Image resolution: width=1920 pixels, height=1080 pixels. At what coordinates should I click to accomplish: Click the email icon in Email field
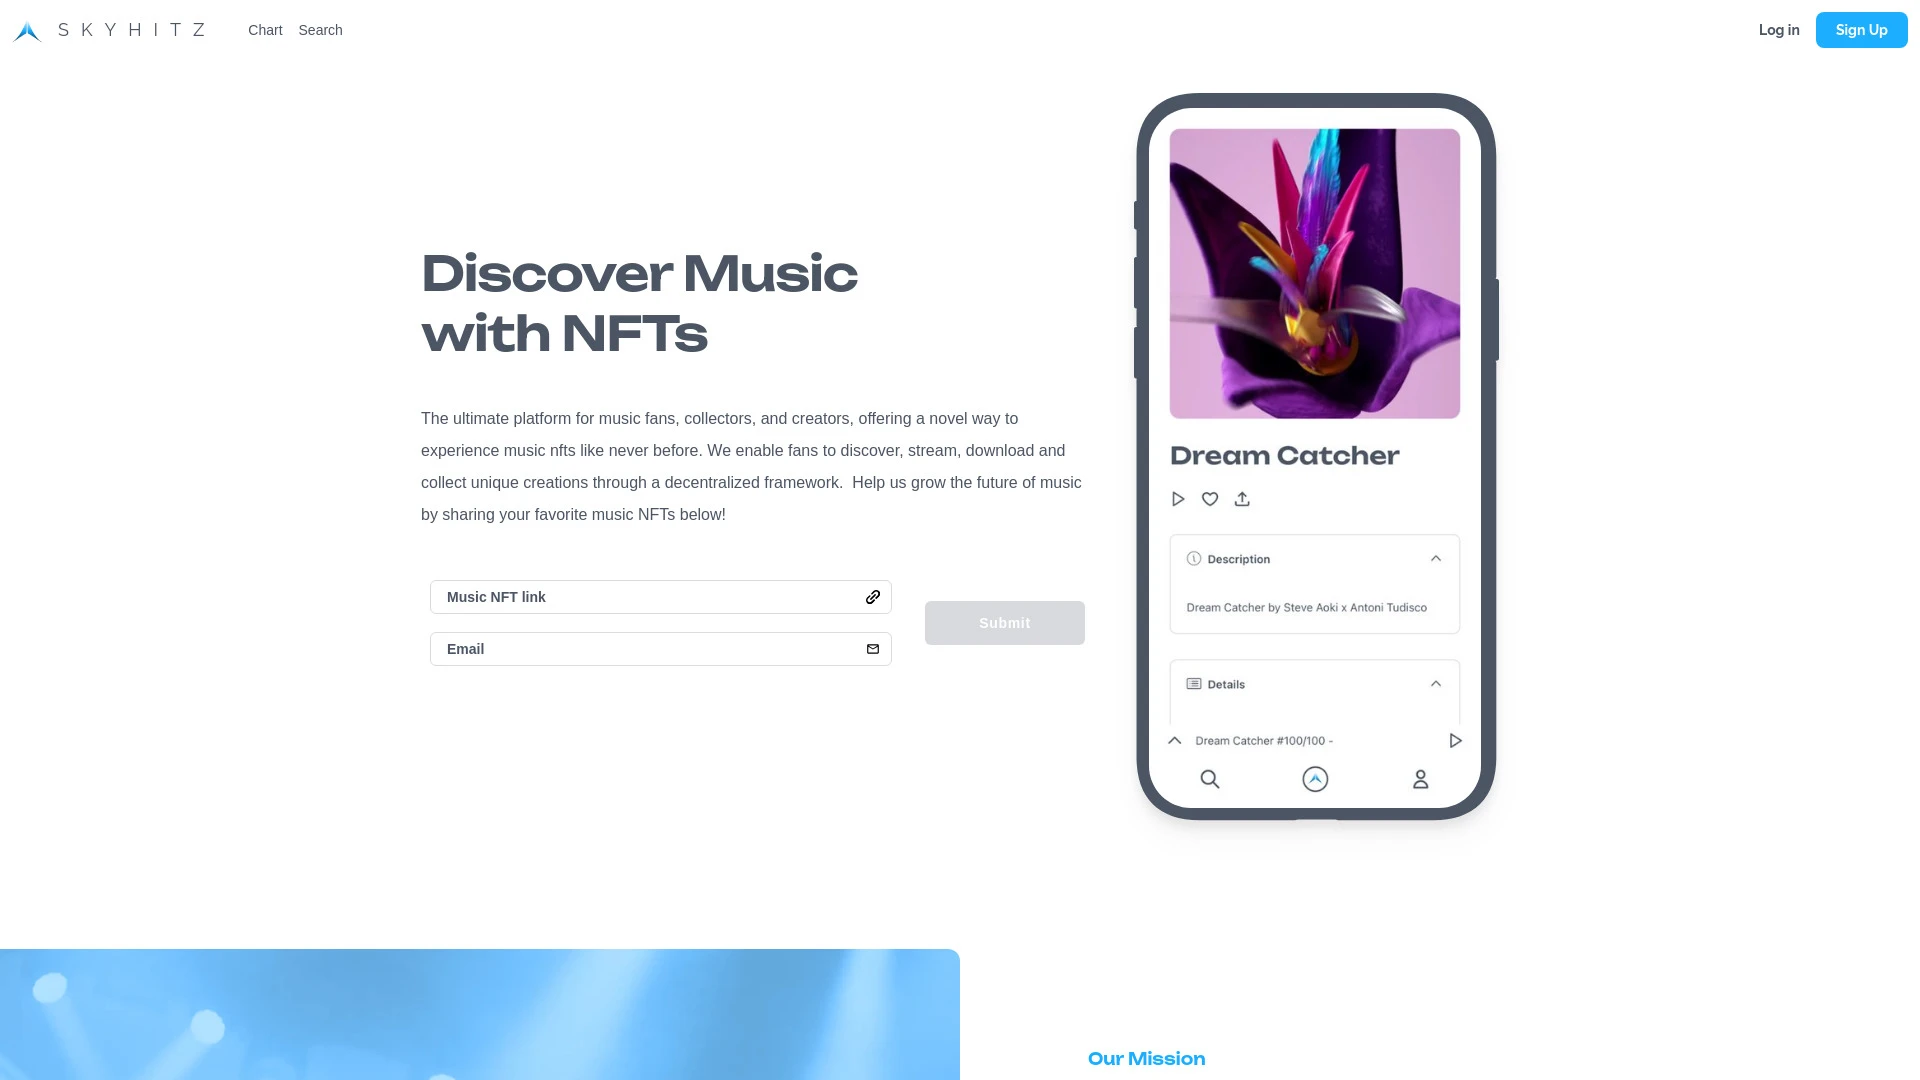873,649
